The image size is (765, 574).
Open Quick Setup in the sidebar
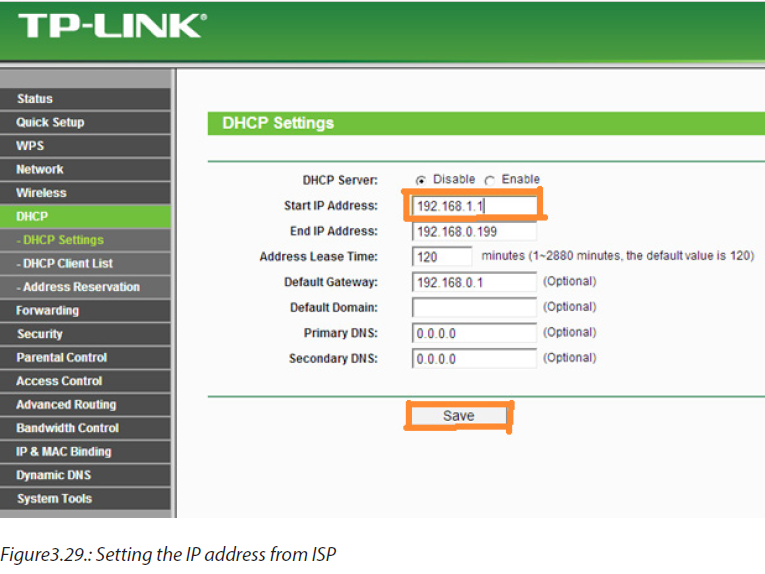tap(85, 122)
